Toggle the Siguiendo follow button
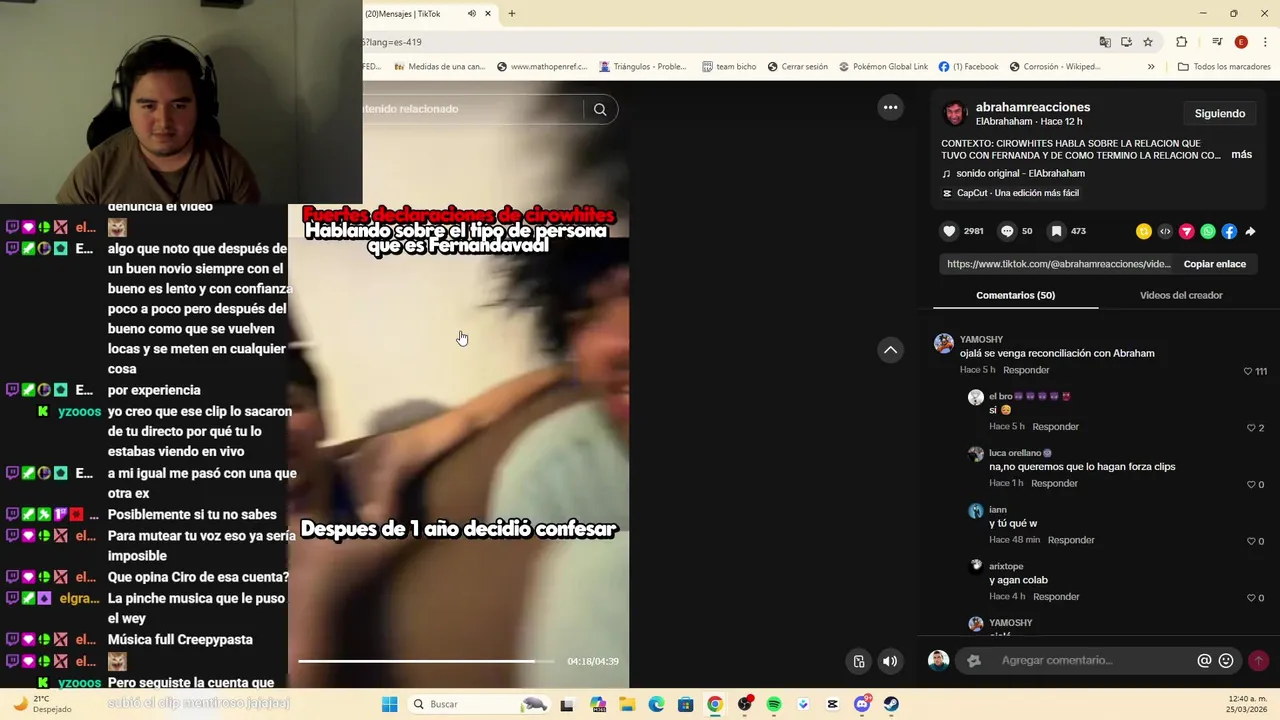The width and height of the screenshot is (1280, 720). coord(1220,114)
